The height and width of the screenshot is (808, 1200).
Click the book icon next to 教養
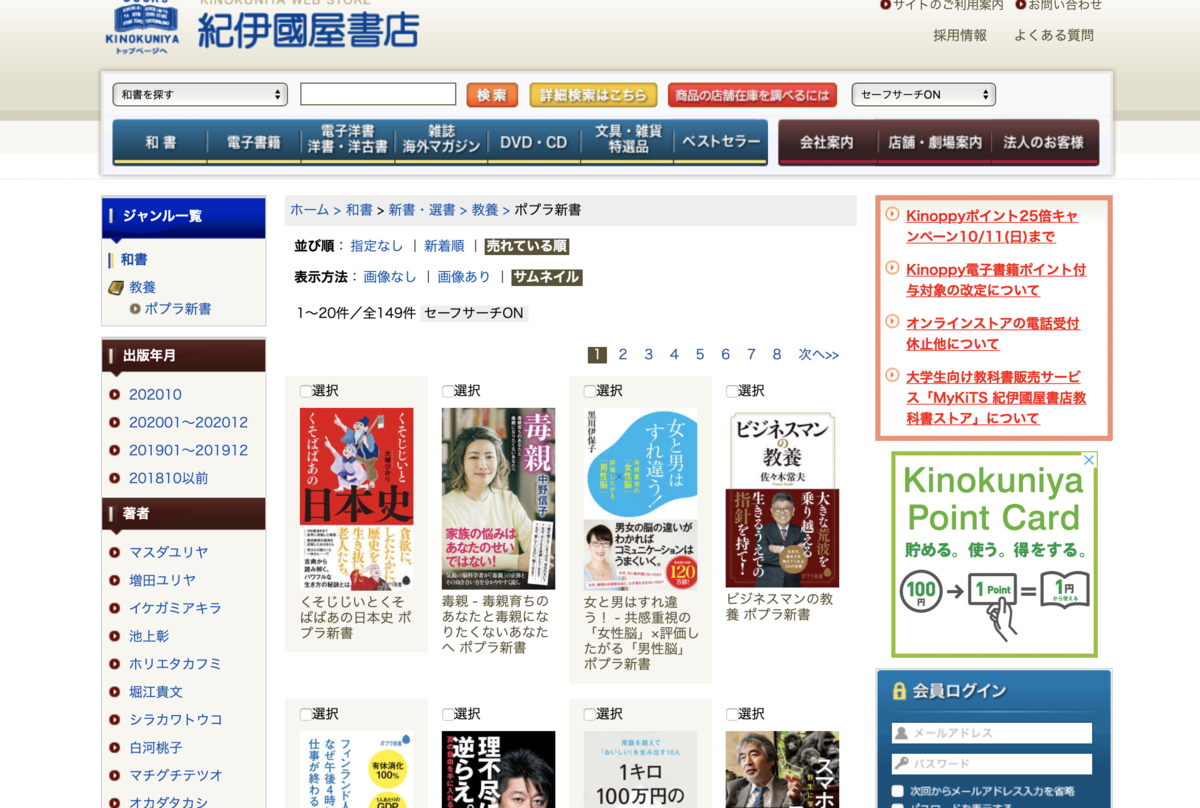[116, 288]
